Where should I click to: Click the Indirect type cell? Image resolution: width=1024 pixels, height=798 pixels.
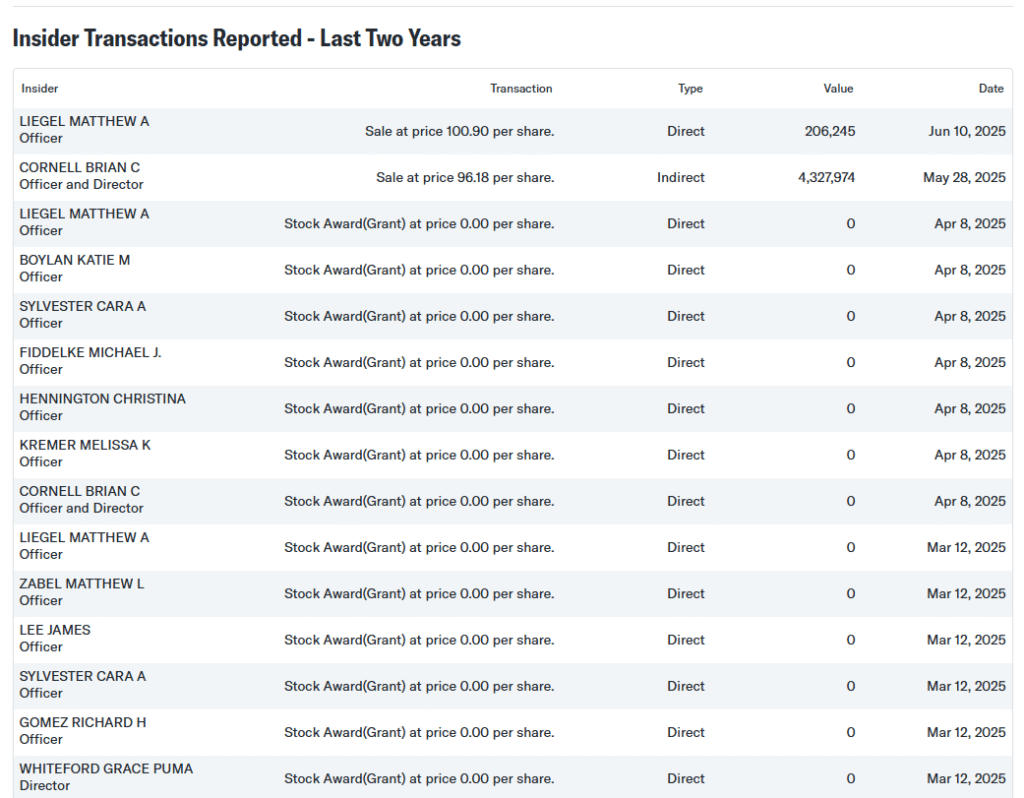click(x=680, y=177)
